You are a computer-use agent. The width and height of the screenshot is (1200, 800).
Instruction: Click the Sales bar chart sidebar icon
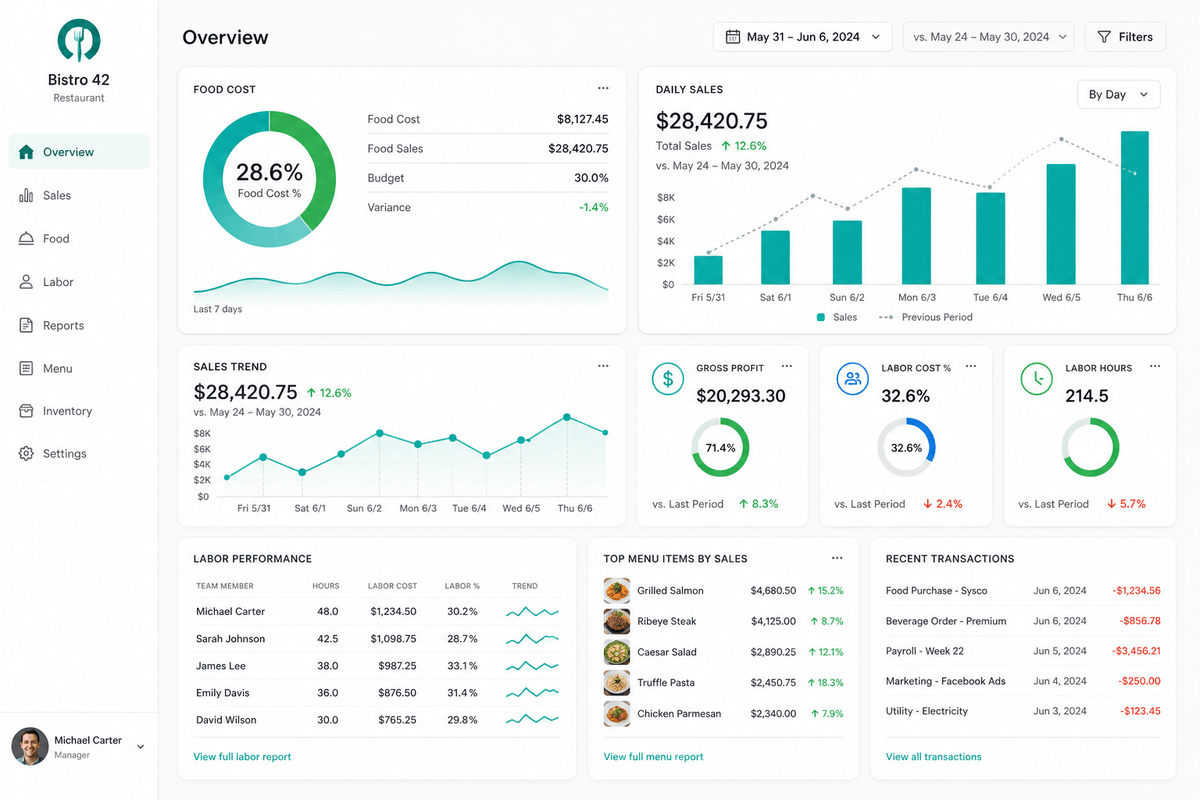click(26, 195)
